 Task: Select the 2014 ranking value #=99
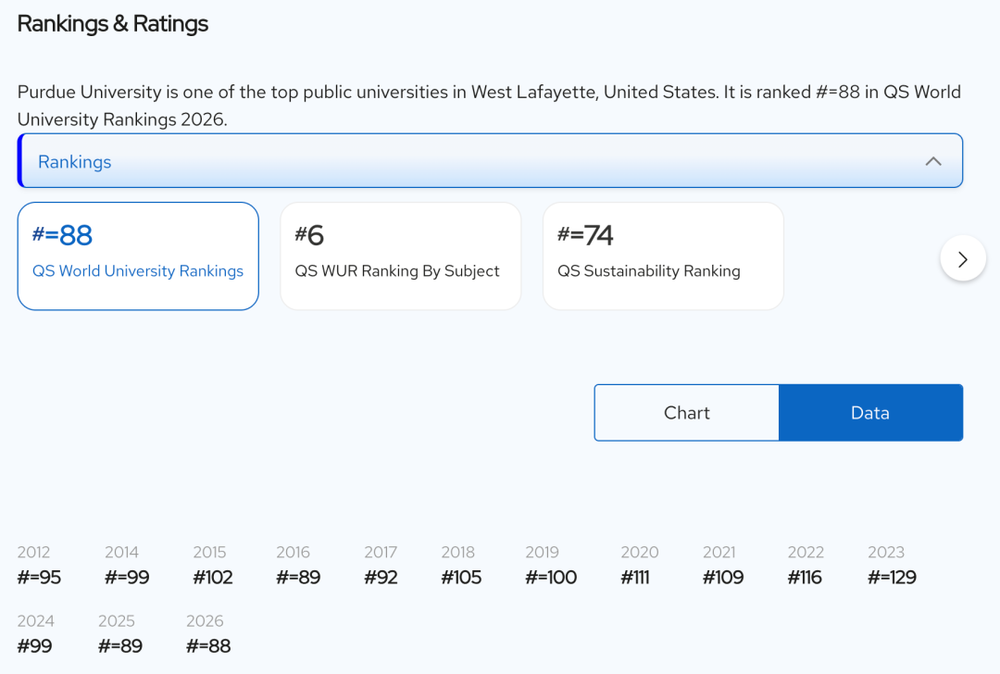pos(127,577)
